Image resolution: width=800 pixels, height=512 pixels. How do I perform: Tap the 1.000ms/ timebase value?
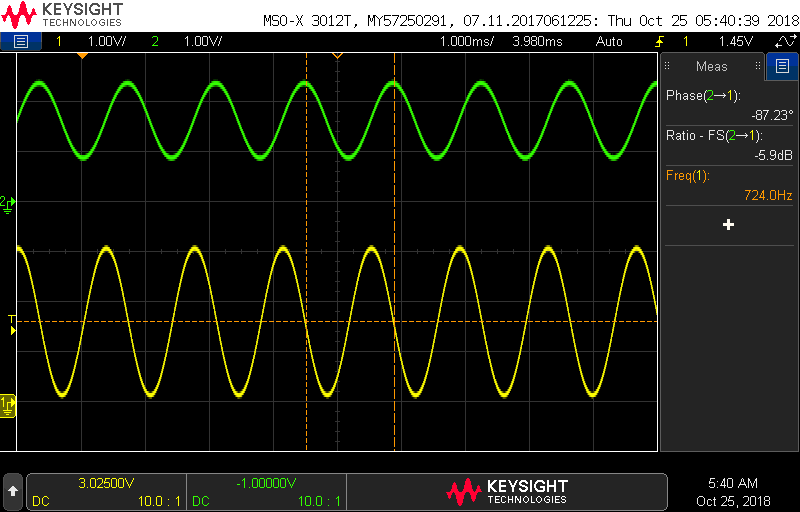coord(467,41)
